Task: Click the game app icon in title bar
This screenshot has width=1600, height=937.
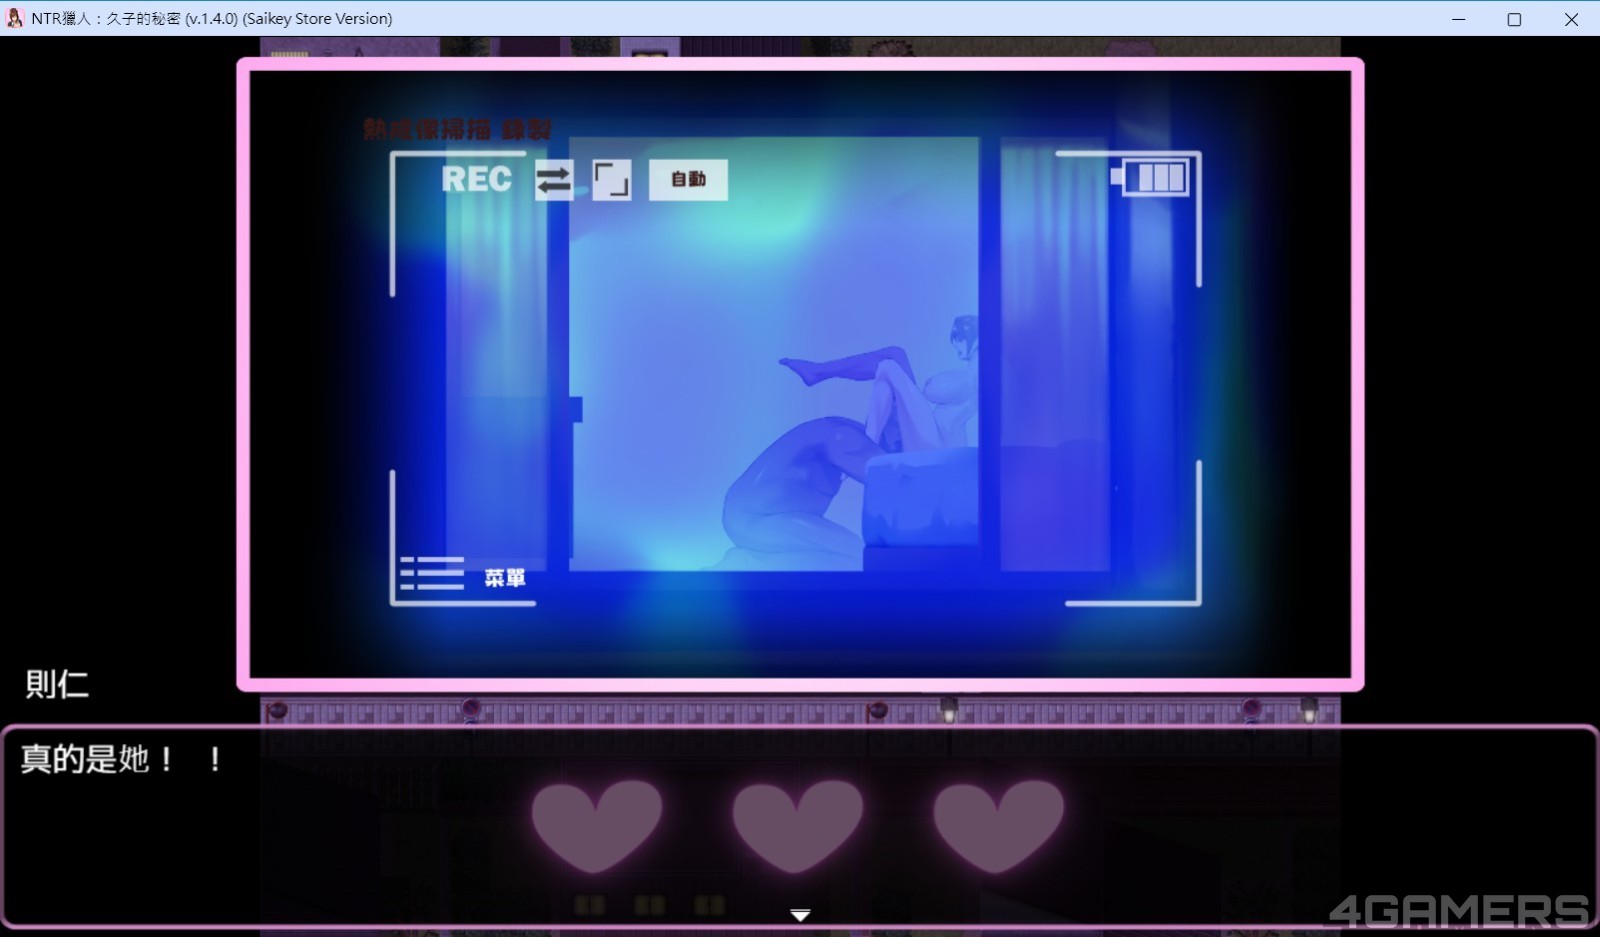Action: [15, 18]
